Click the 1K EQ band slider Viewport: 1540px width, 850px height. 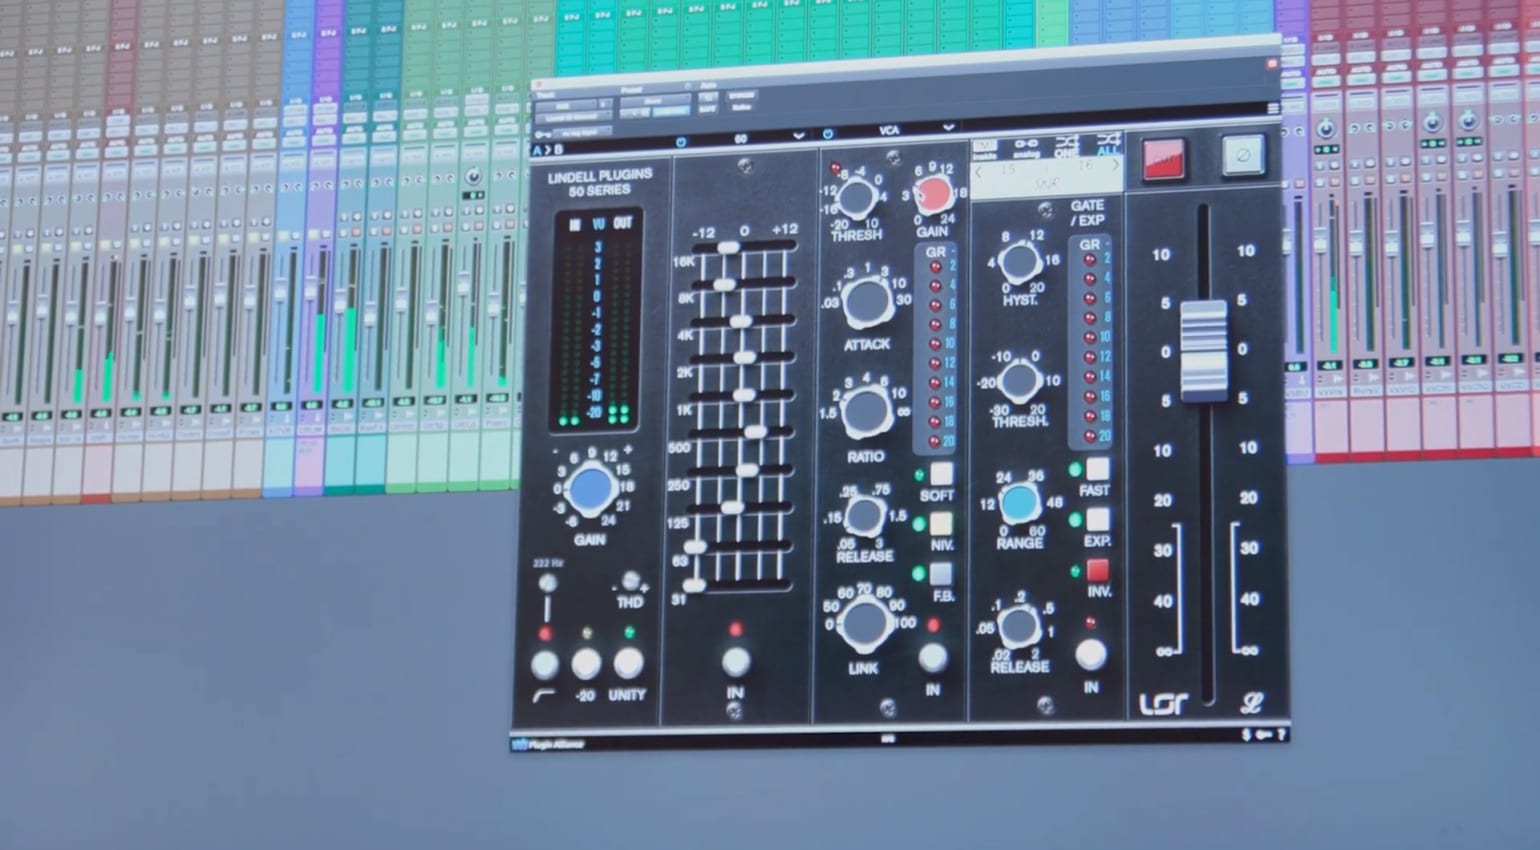coord(743,395)
